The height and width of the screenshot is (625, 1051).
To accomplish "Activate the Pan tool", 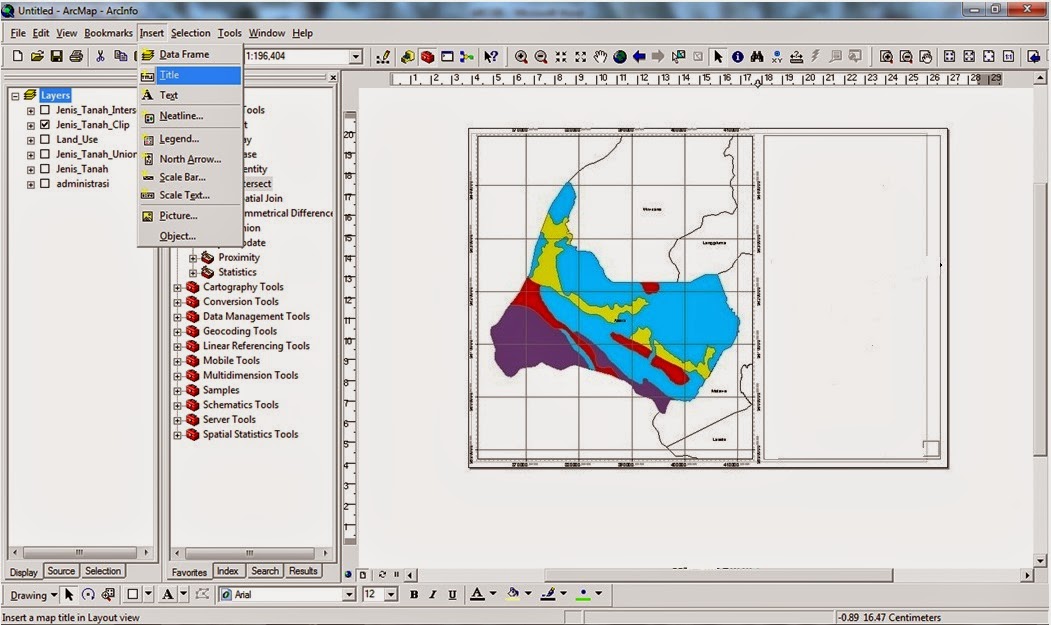I will coord(600,57).
